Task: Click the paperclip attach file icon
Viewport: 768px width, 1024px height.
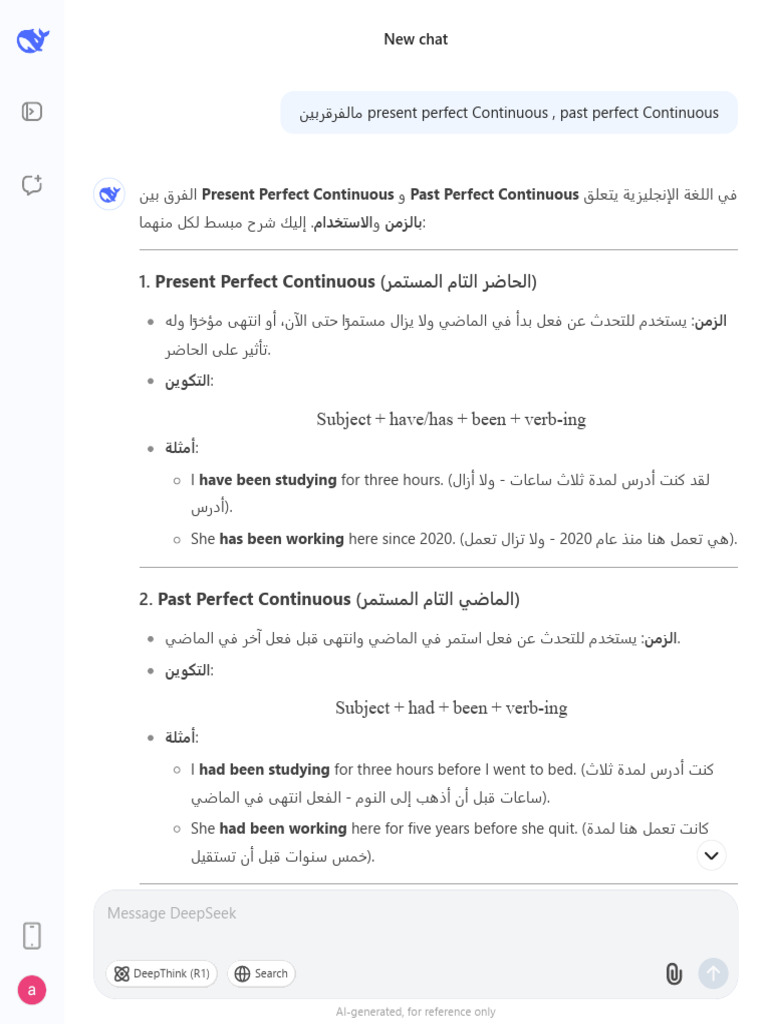Action: [x=674, y=973]
